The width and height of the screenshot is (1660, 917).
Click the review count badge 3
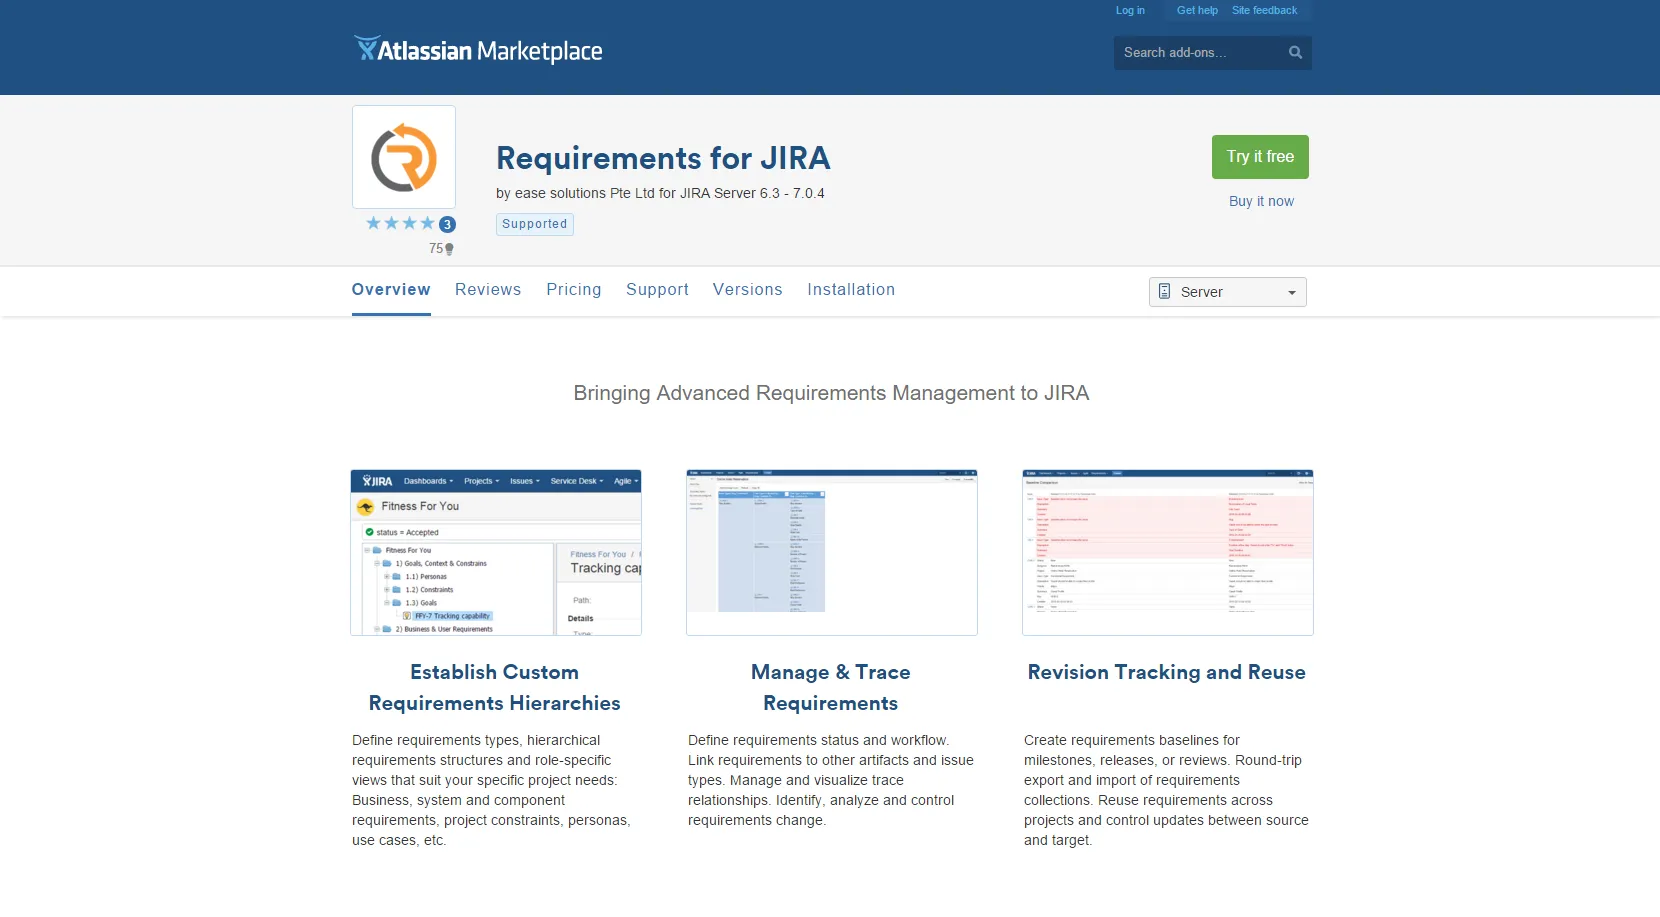click(447, 224)
